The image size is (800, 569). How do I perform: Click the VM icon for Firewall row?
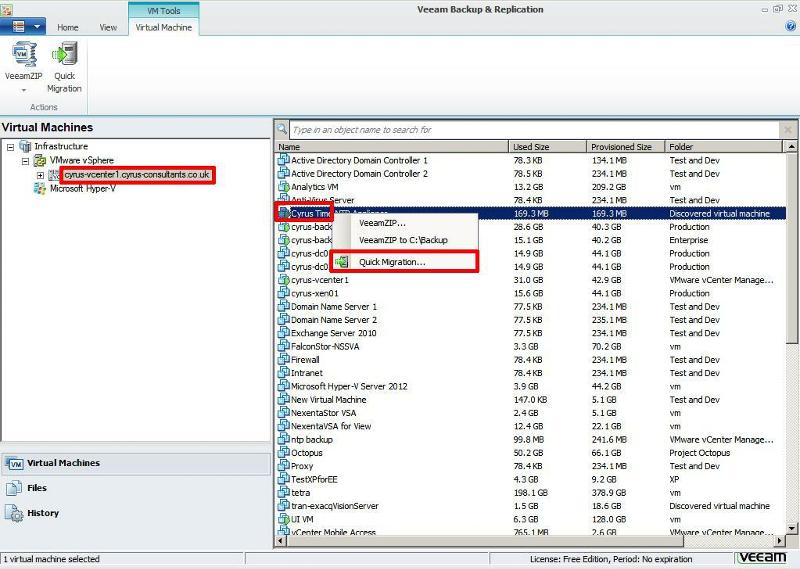point(284,359)
